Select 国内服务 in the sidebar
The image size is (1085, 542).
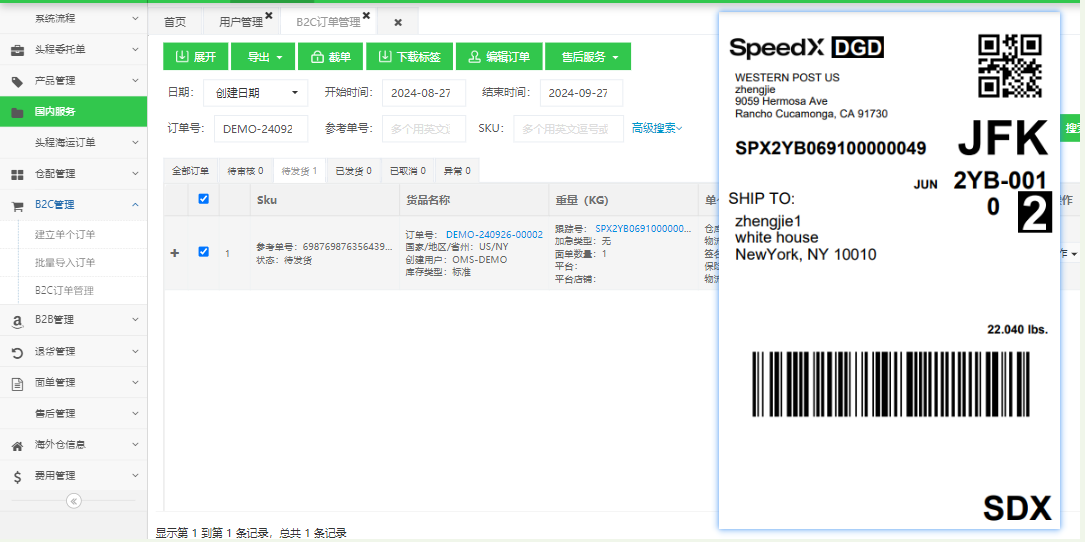click(73, 111)
